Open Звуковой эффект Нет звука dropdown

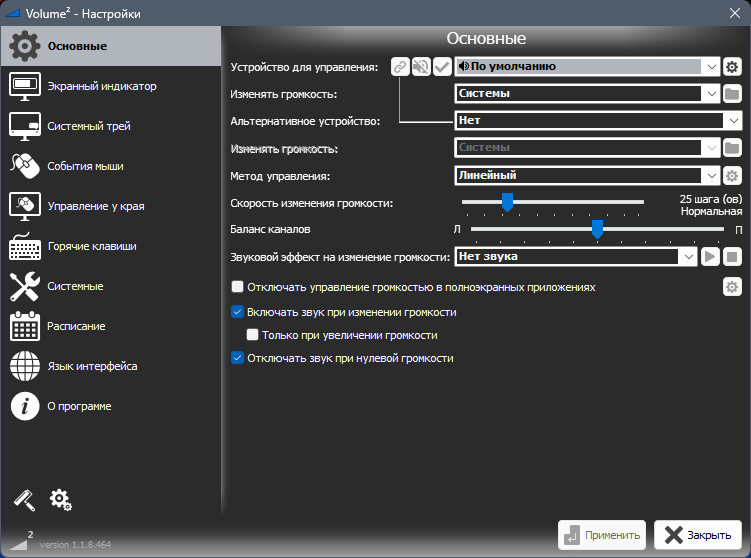click(575, 257)
